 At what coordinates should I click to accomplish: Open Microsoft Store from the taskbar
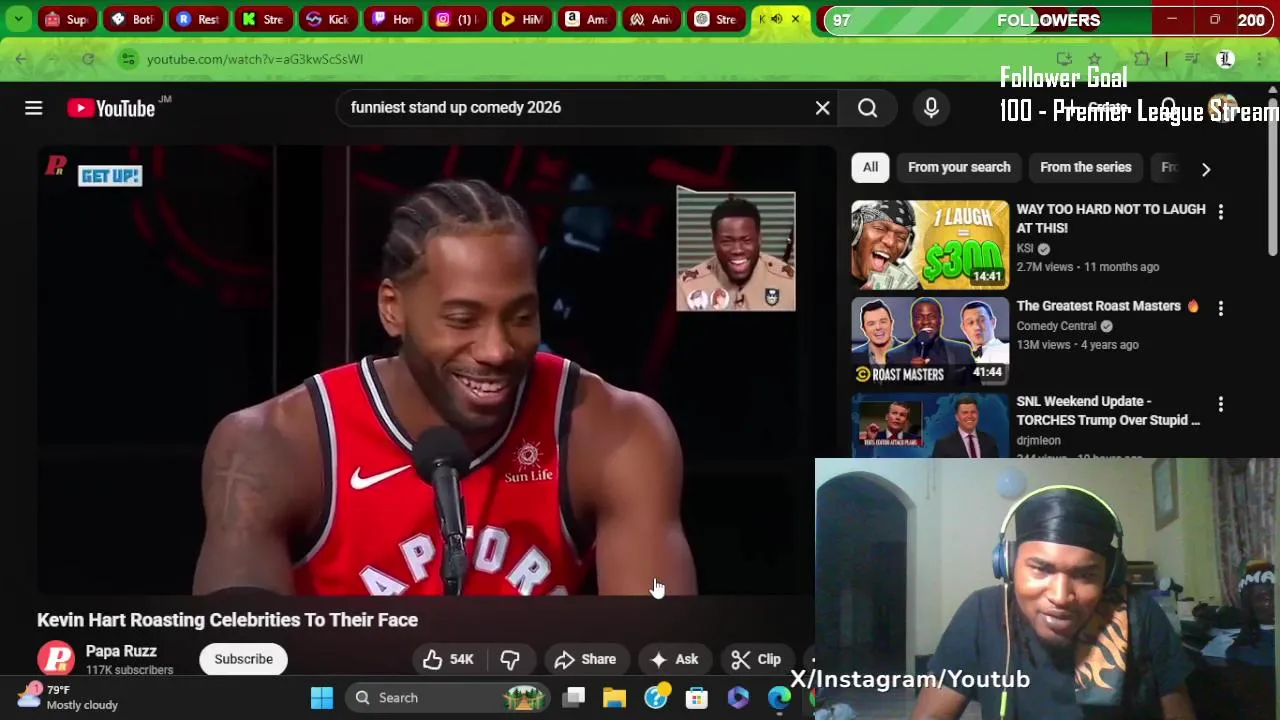696,698
